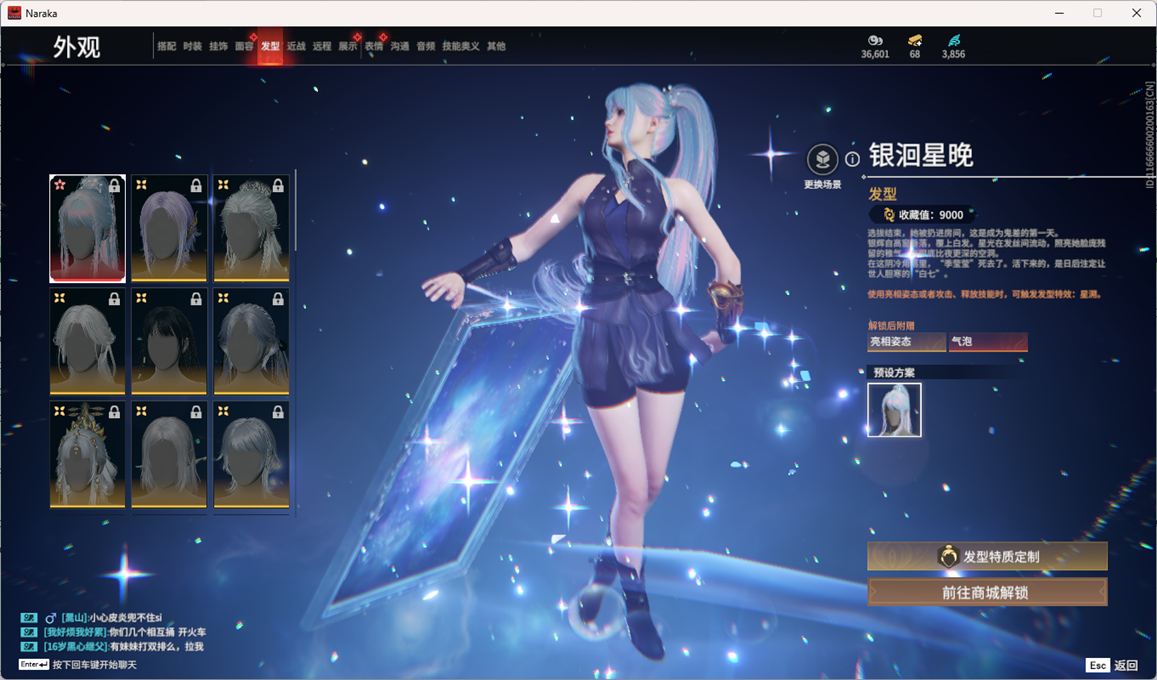Click the orange 发型 category label

[883, 194]
